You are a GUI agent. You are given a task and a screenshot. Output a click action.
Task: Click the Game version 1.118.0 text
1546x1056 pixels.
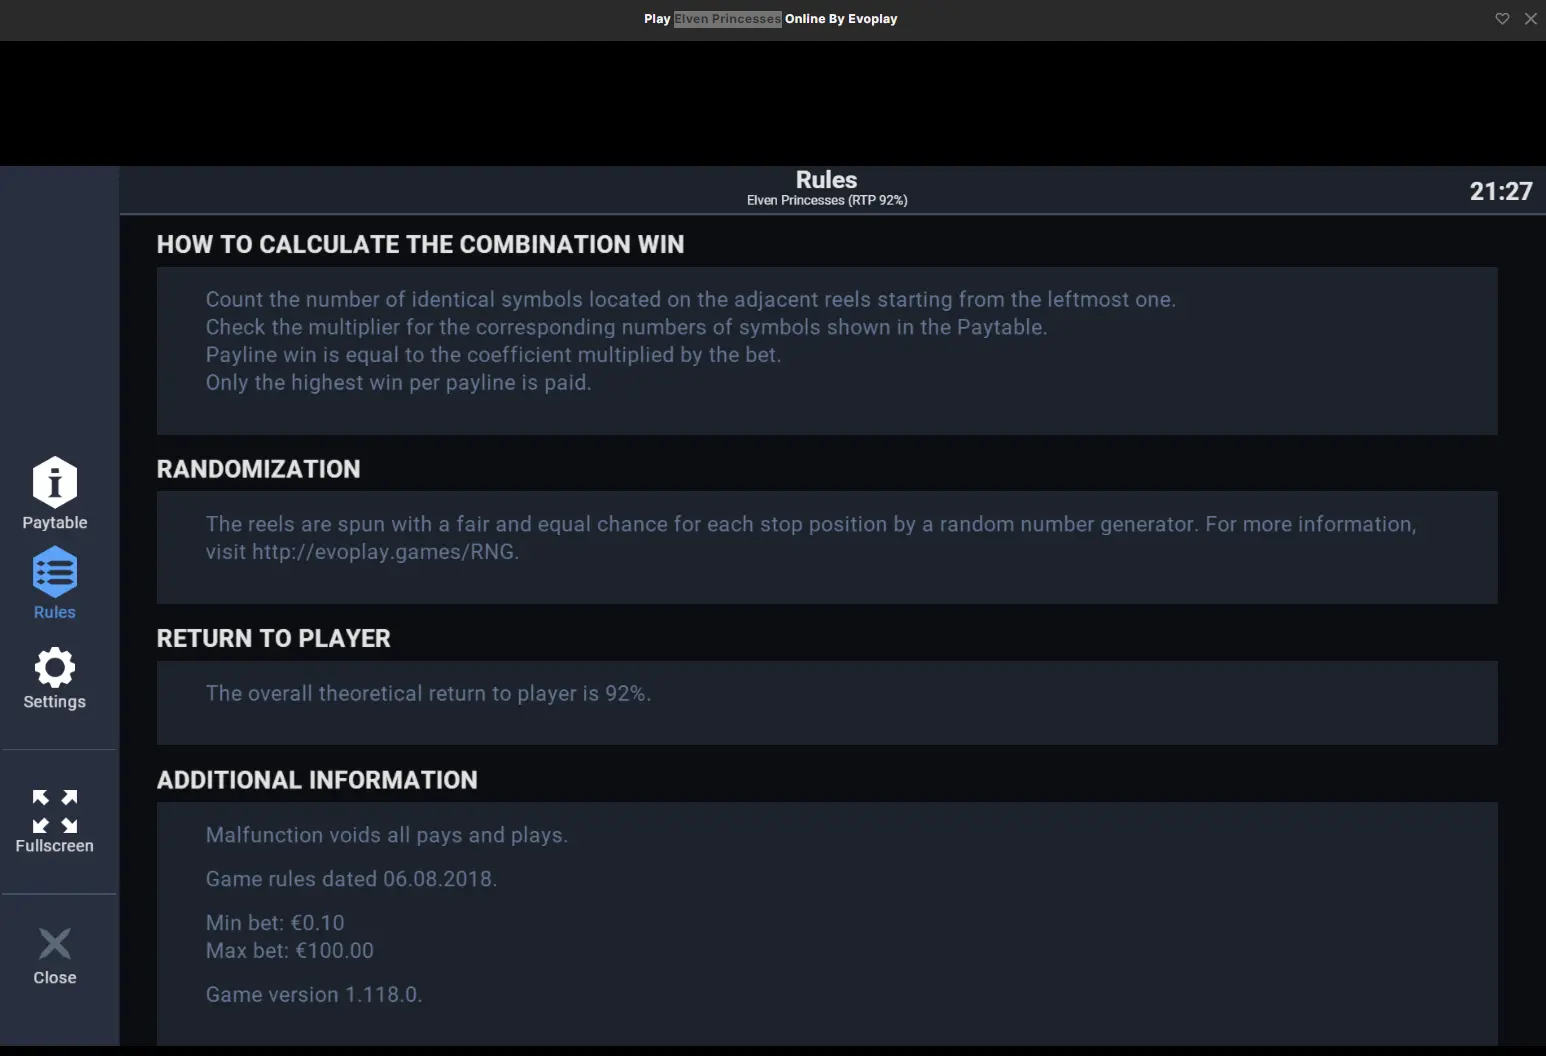(x=314, y=995)
